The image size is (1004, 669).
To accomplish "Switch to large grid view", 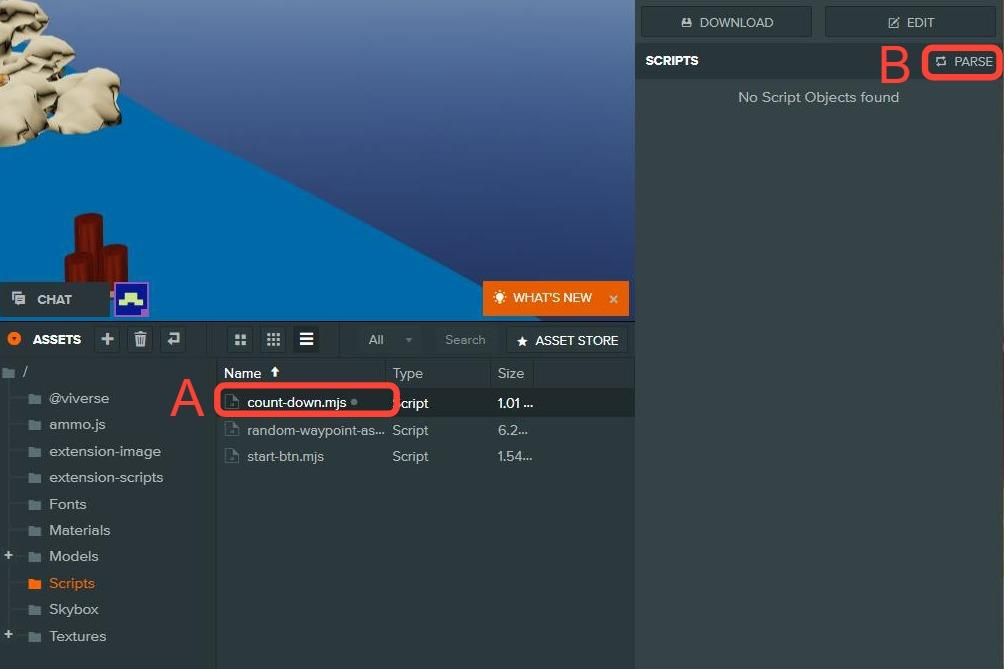I will coord(240,340).
